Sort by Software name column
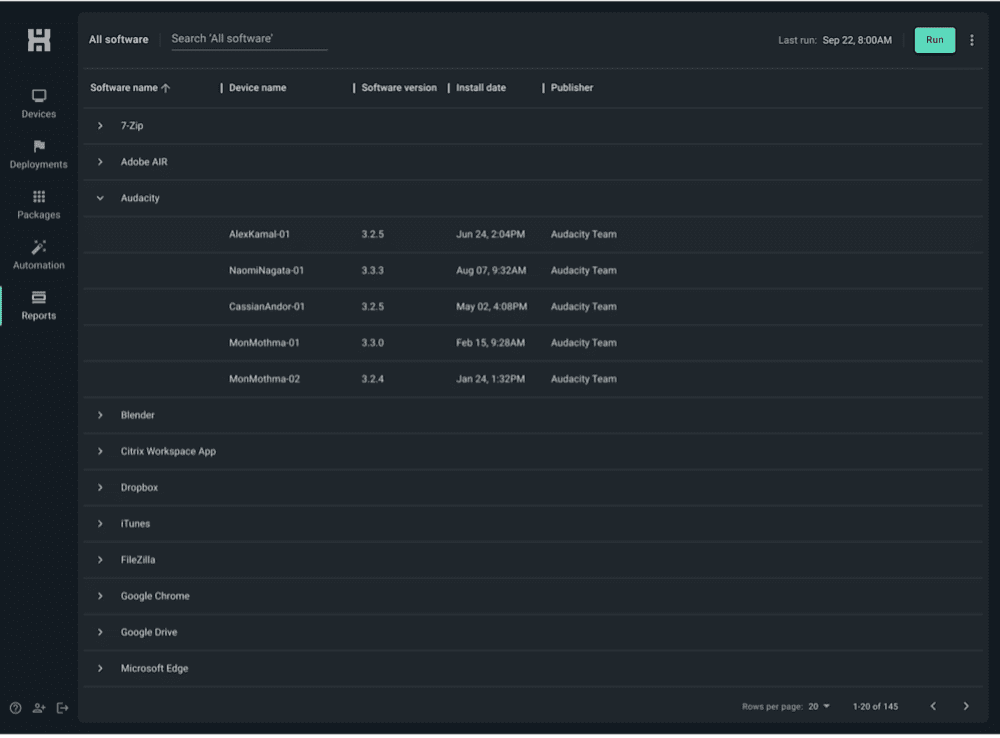 (x=130, y=88)
